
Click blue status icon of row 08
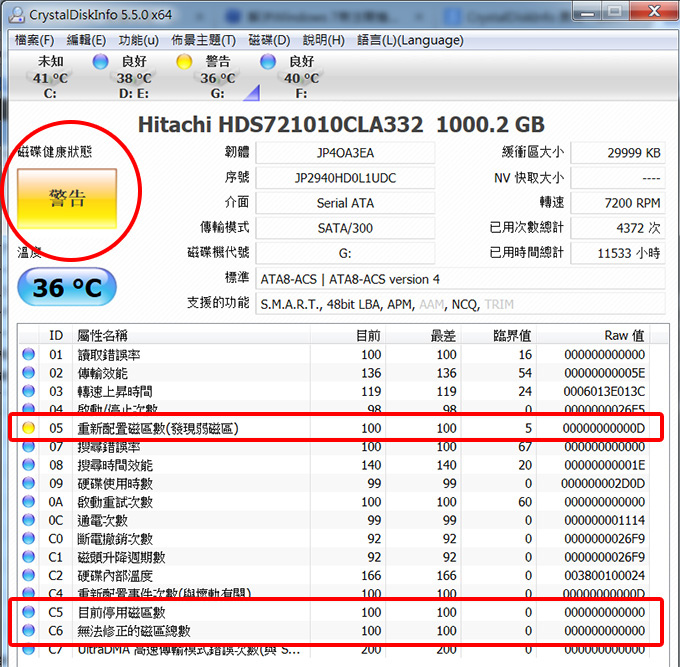[x=29, y=465]
